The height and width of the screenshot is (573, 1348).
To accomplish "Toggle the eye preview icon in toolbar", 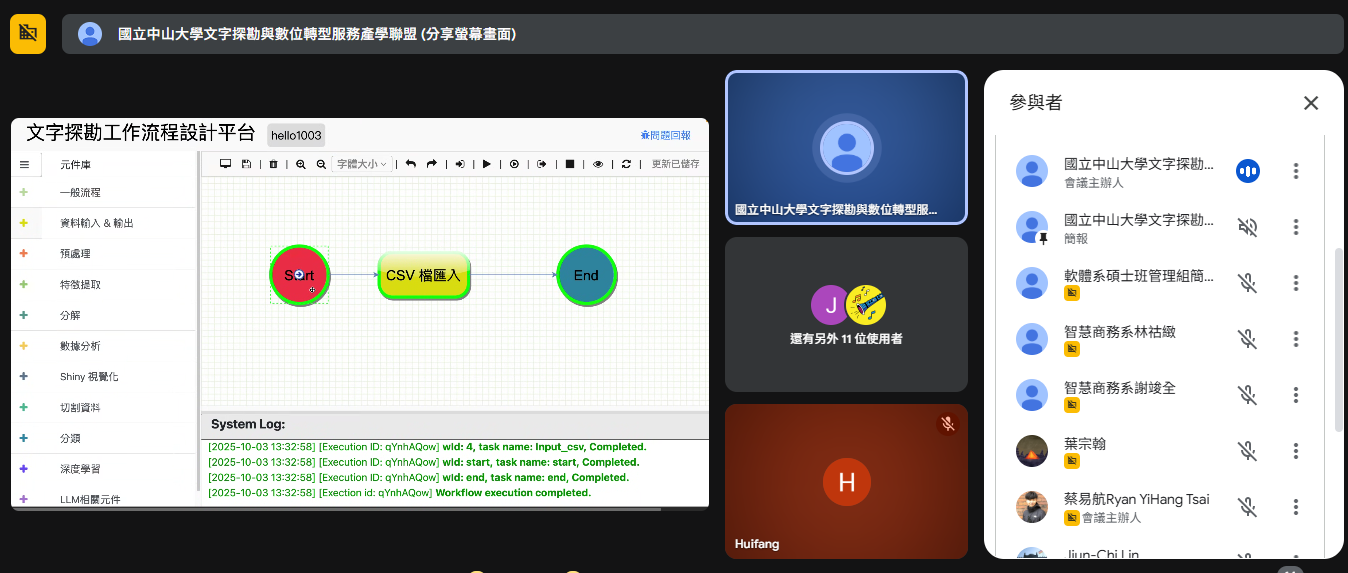I will point(598,164).
